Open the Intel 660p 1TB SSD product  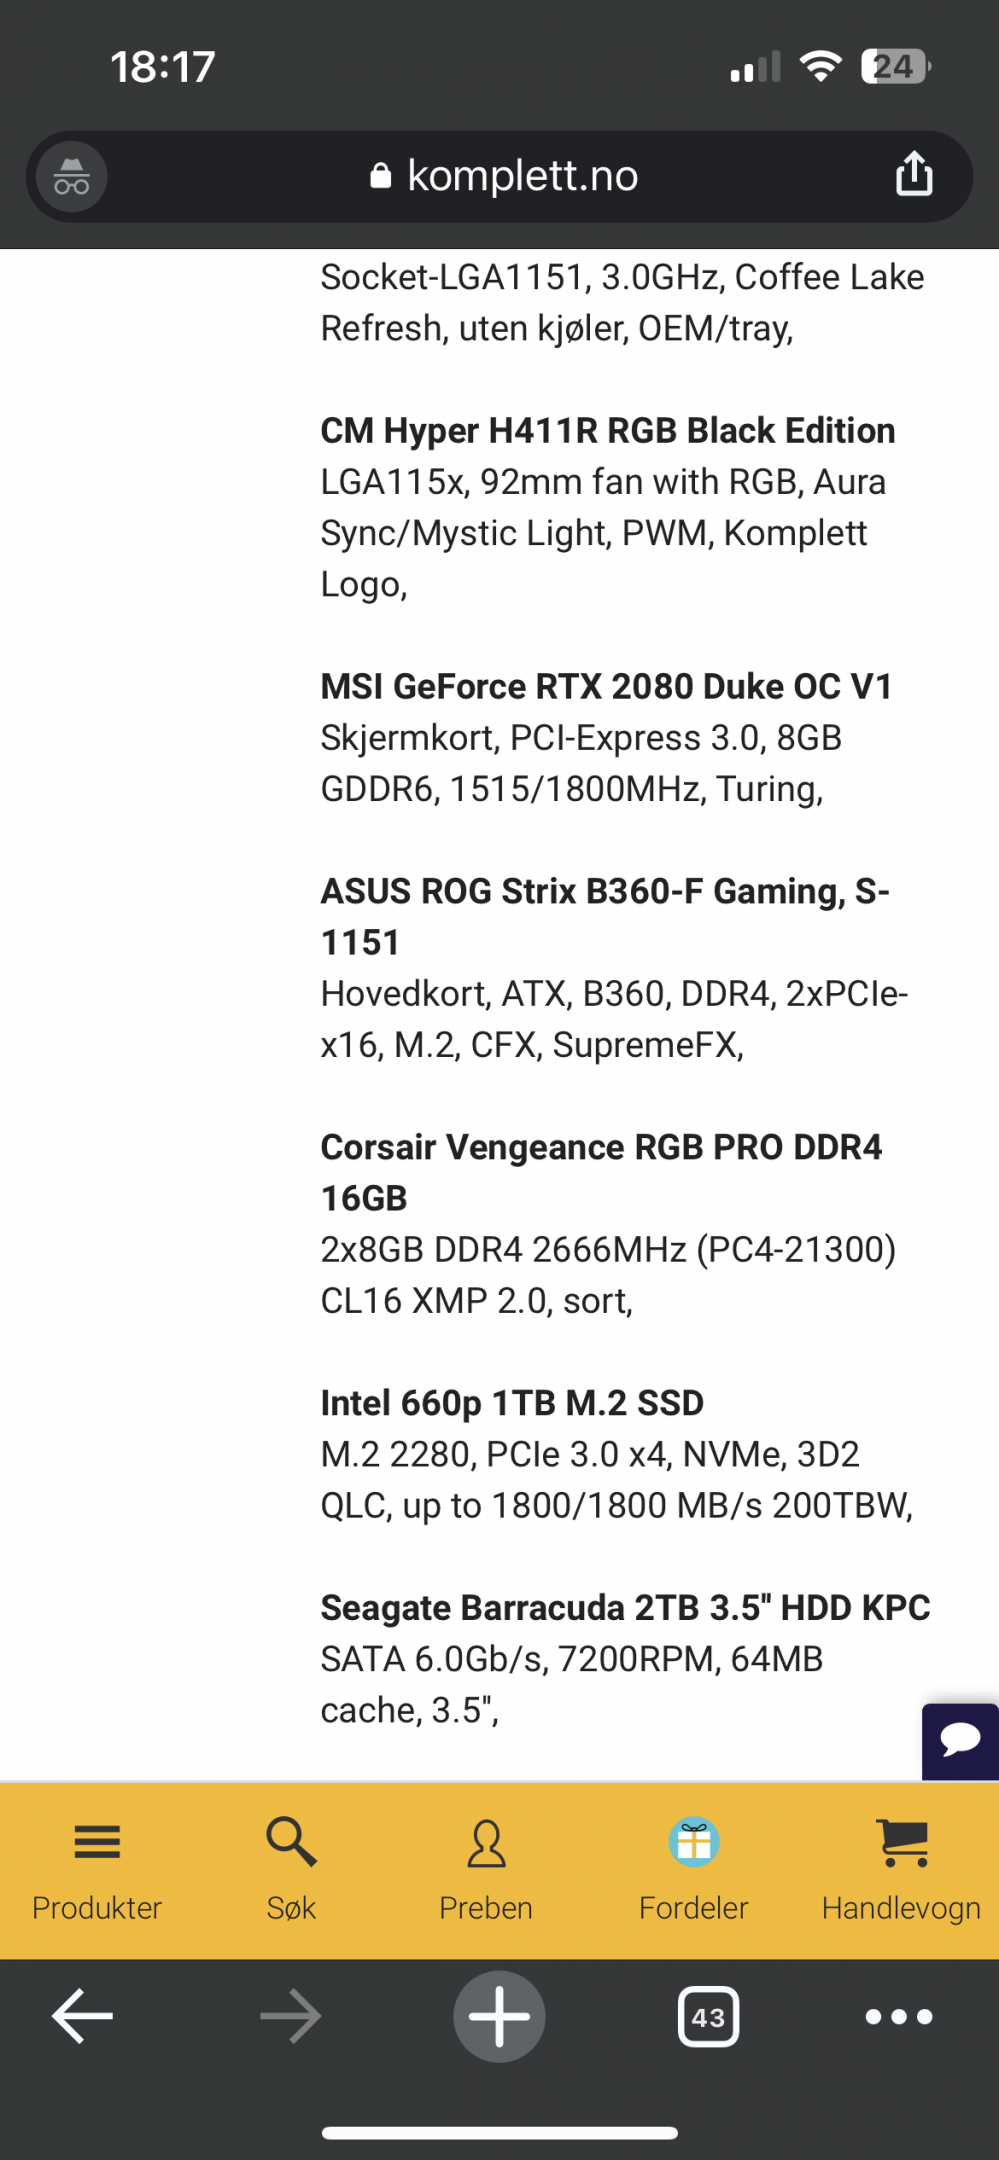(x=512, y=1403)
